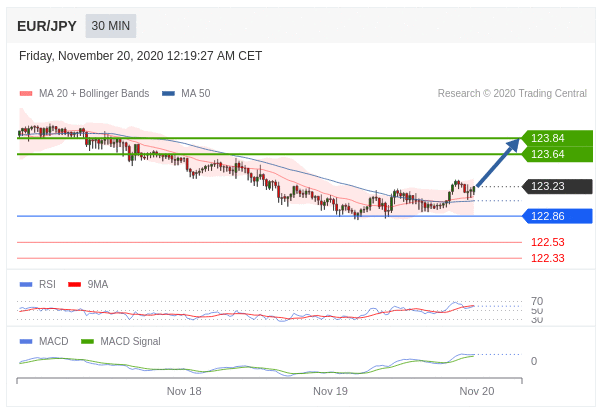Image resolution: width=598 pixels, height=412 pixels.
Task: Click the Research 2020 Trading Central credit
Action: tap(512, 93)
